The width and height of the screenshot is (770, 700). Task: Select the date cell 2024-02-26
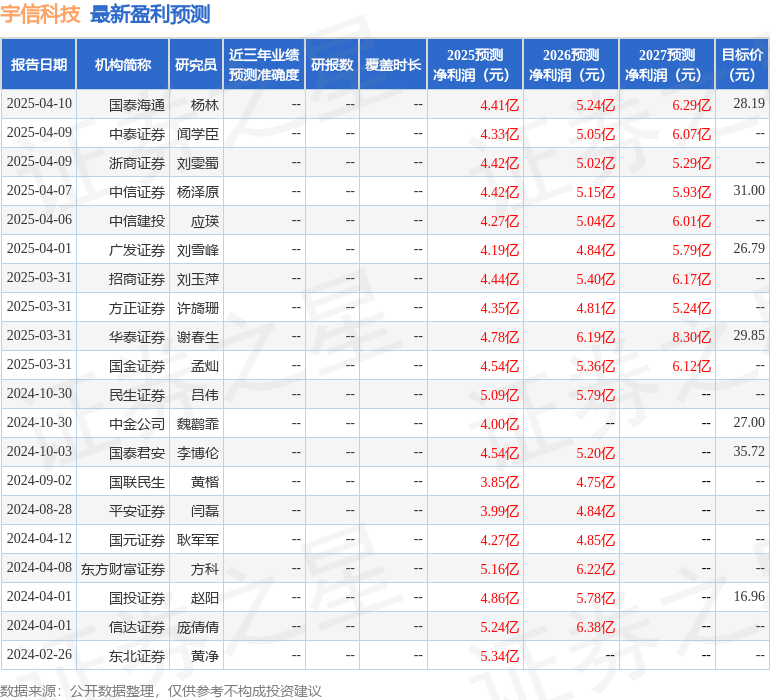(x=39, y=654)
